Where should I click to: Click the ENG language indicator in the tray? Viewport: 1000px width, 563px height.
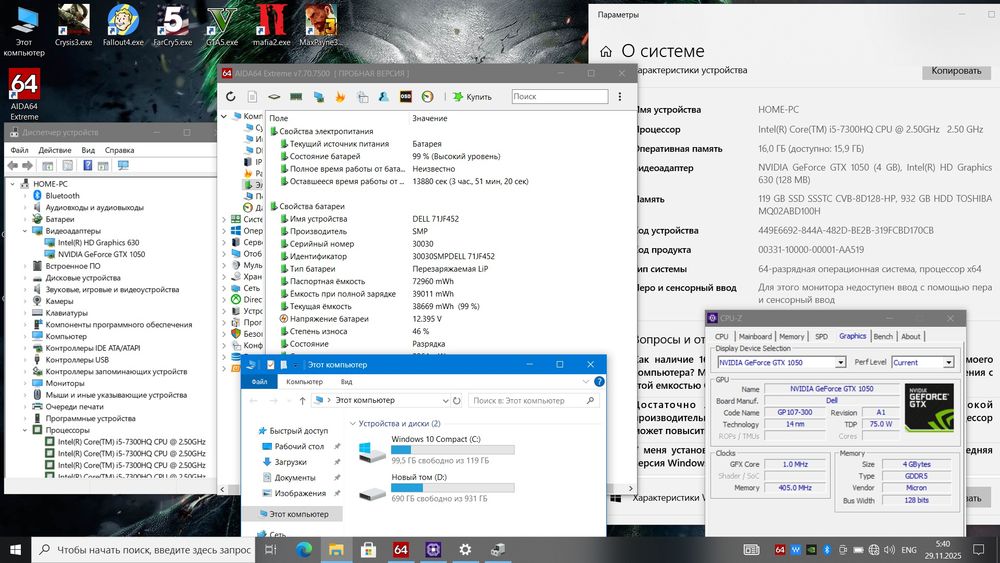coord(909,550)
